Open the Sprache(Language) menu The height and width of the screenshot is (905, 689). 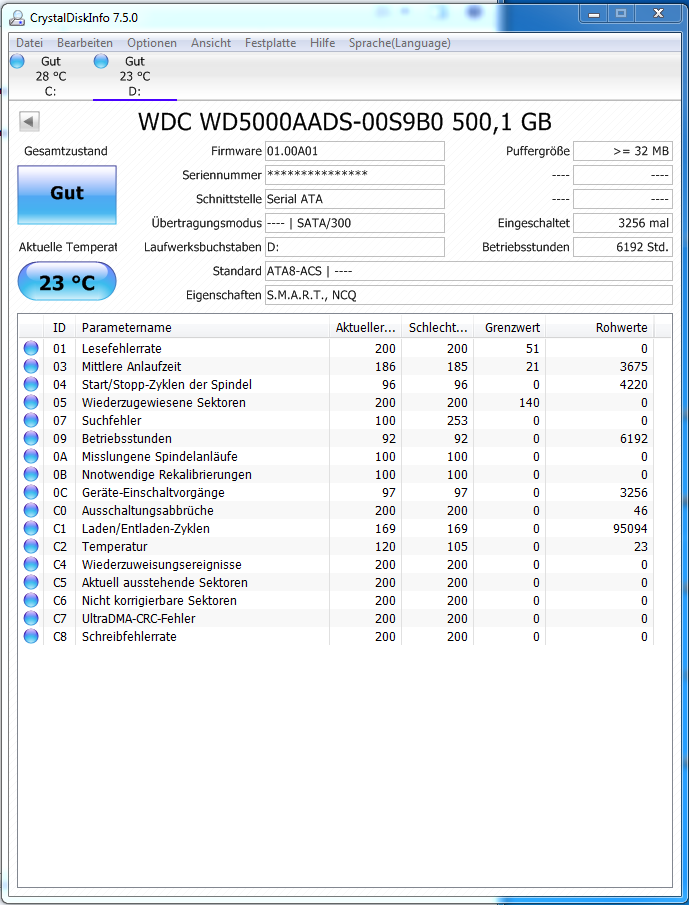pyautogui.click(x=400, y=43)
